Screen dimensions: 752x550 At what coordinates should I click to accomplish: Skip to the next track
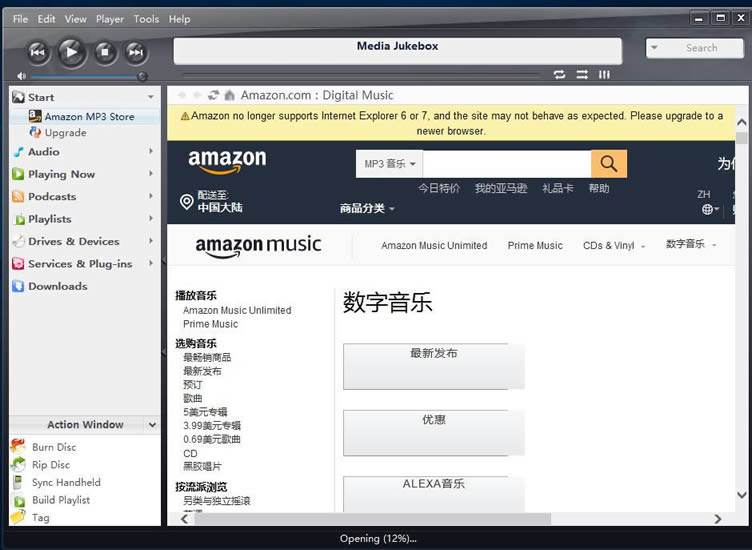point(136,52)
